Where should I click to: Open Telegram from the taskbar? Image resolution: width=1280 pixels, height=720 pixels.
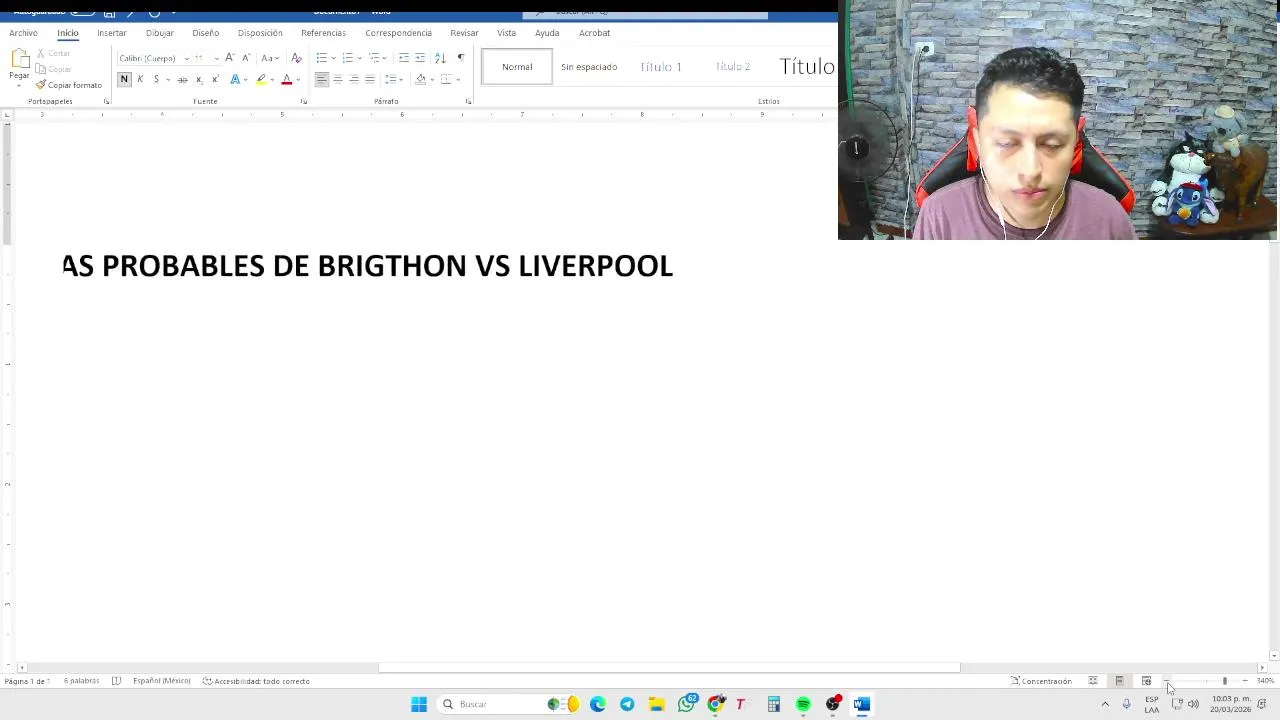(627, 704)
